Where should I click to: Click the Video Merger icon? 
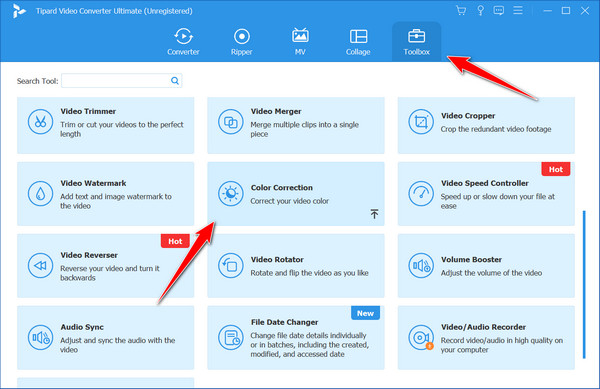pos(231,122)
